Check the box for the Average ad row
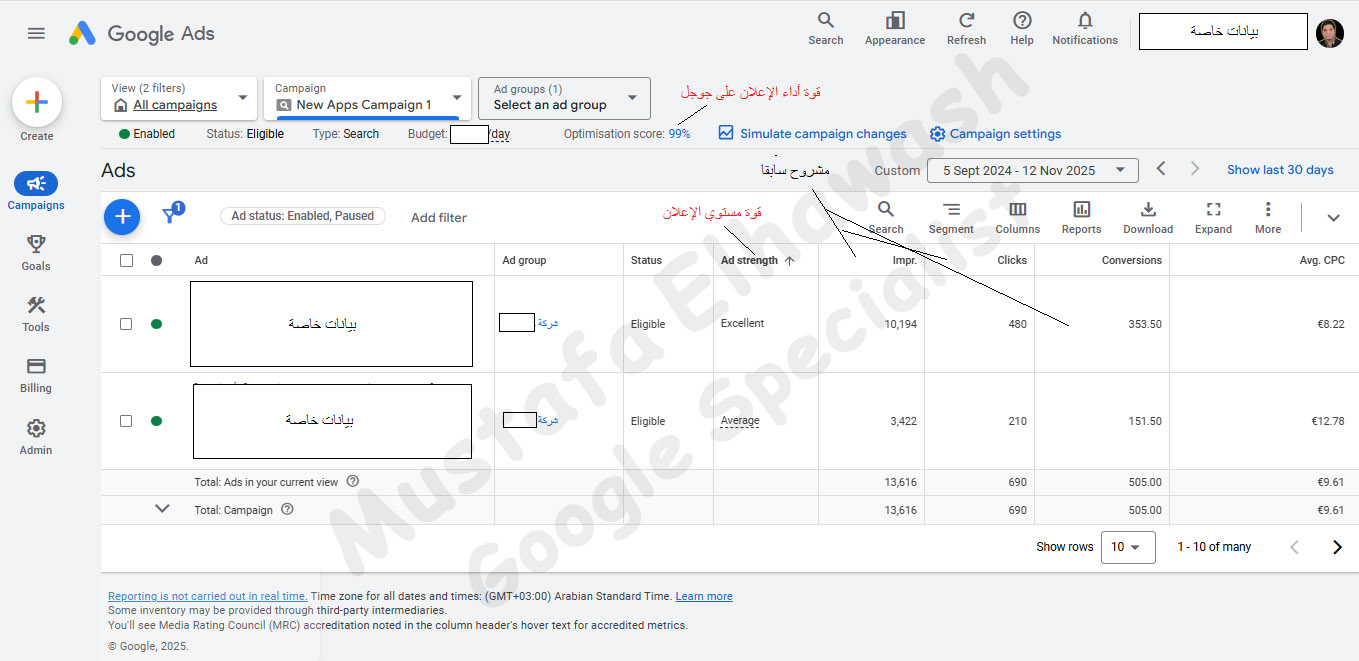1359x661 pixels. click(126, 421)
